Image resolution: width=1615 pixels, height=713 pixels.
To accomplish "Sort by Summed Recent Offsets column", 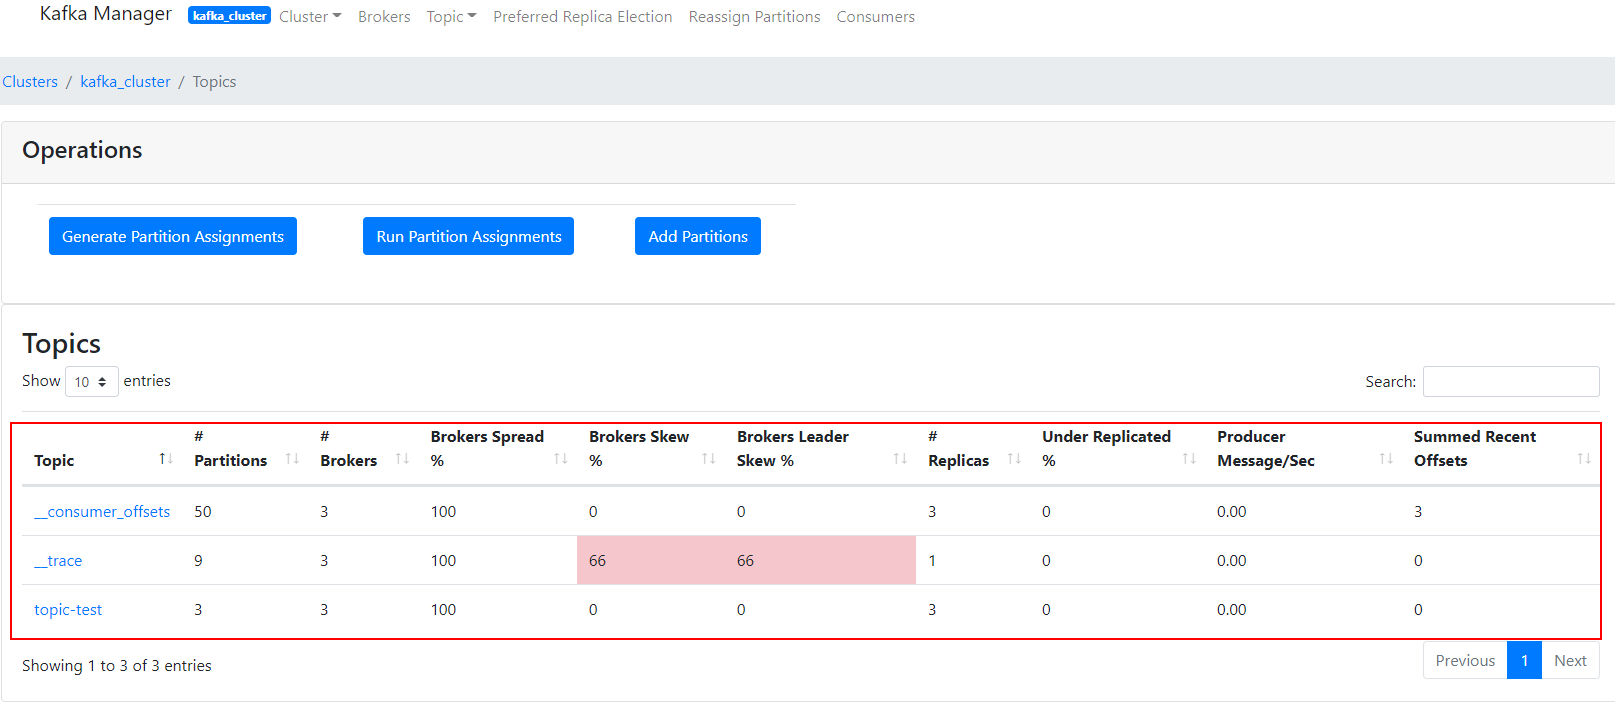I will coord(1583,459).
